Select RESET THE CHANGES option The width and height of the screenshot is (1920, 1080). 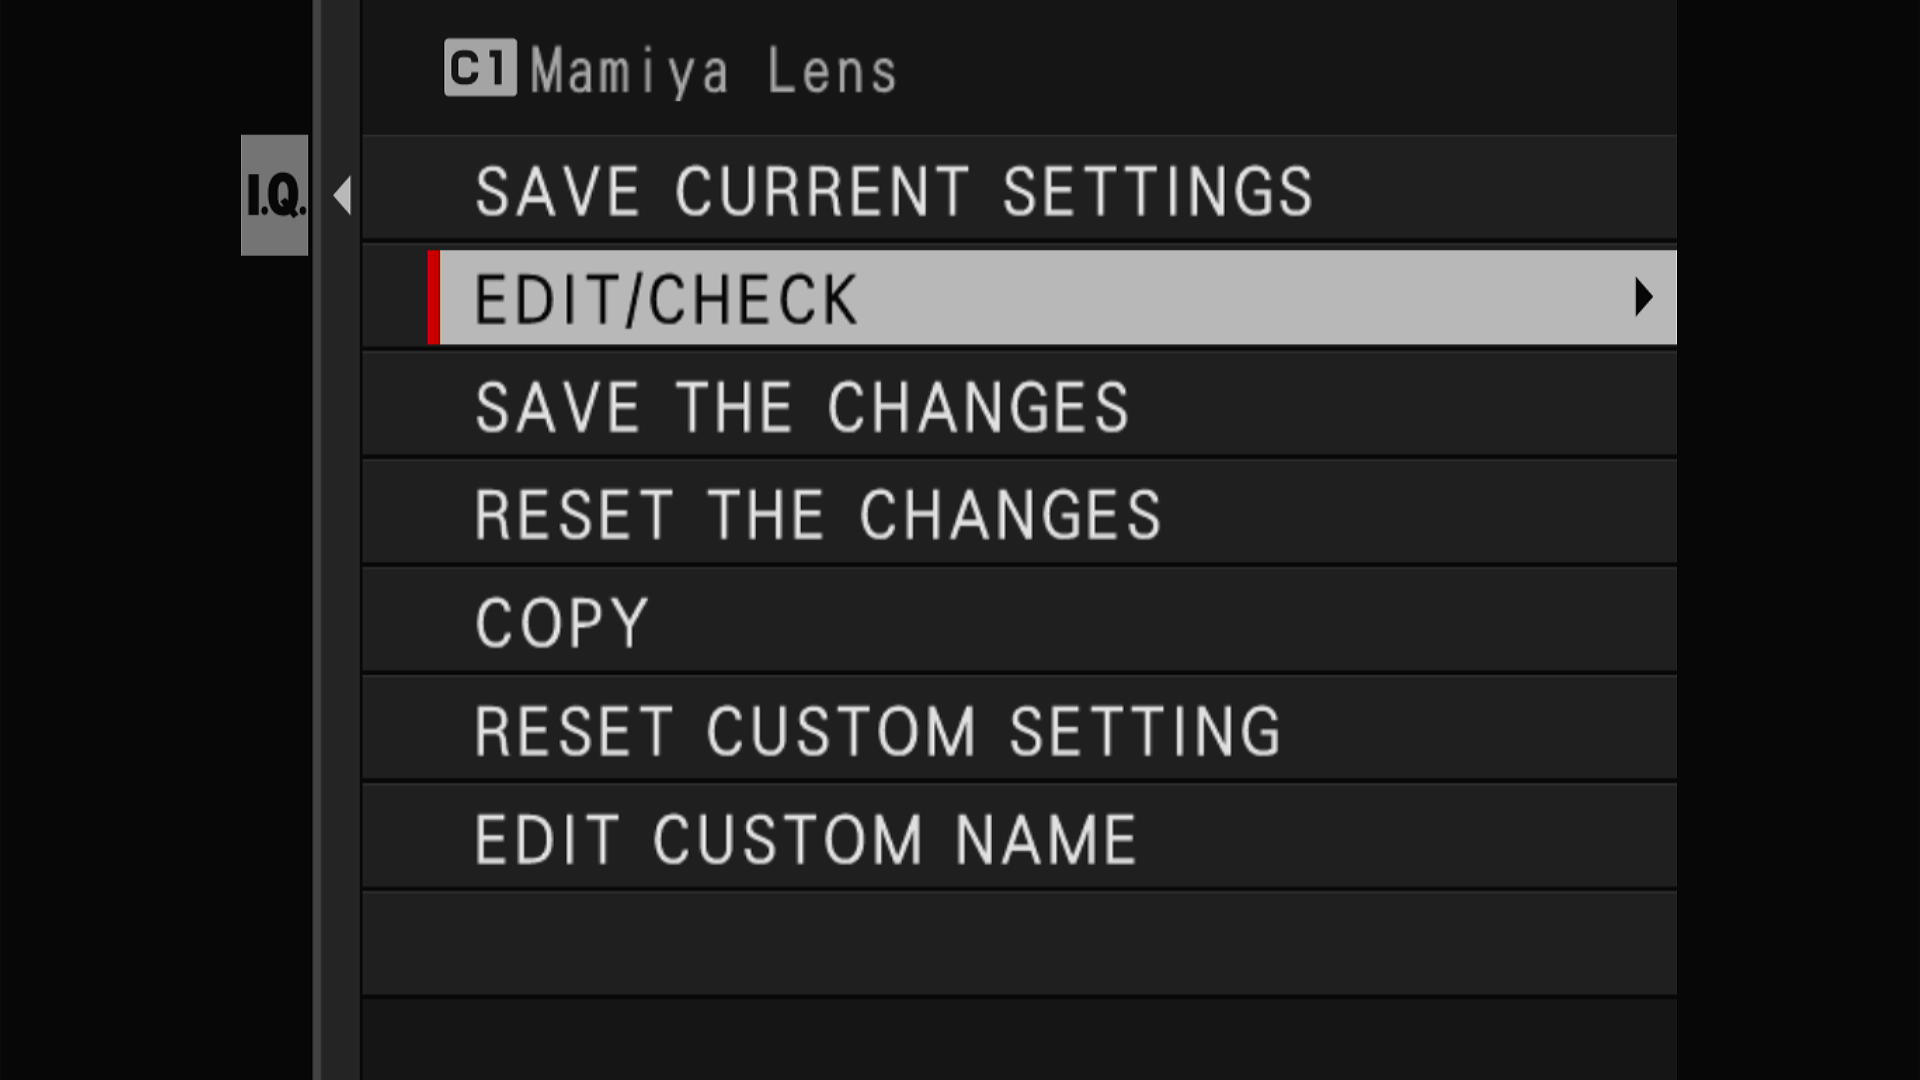tap(1019, 514)
